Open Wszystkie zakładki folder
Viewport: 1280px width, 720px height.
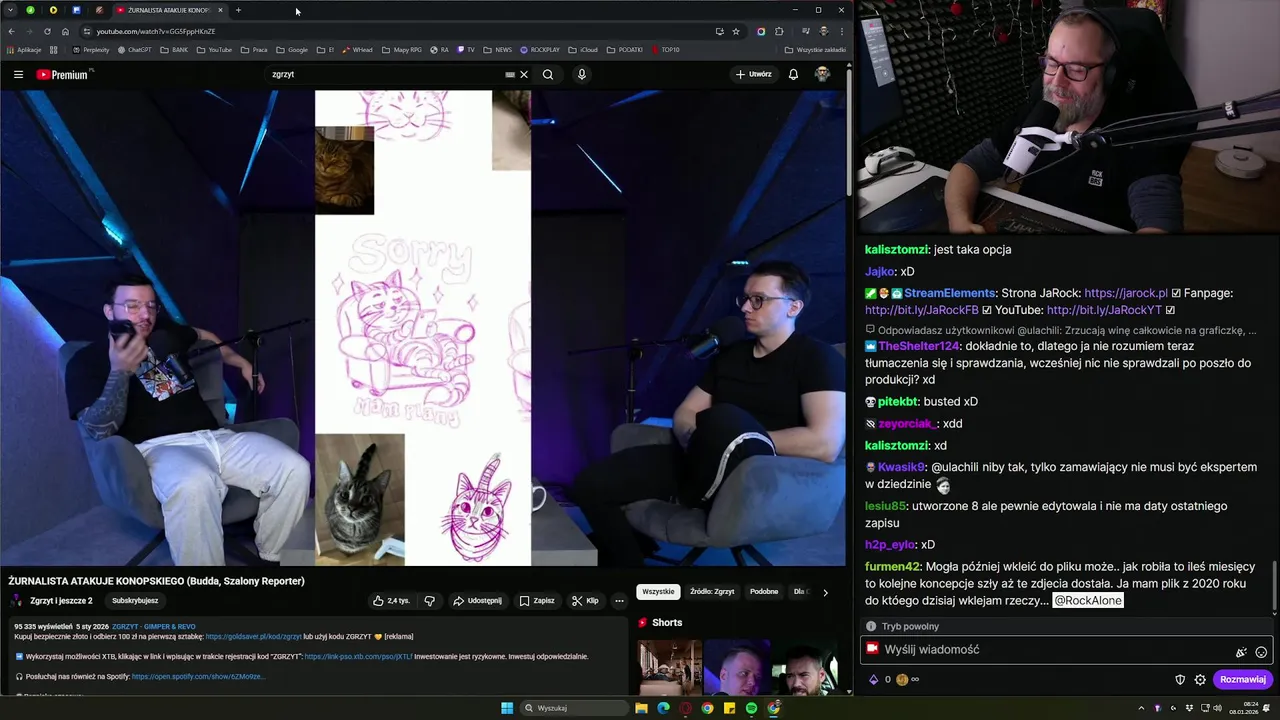tap(815, 49)
